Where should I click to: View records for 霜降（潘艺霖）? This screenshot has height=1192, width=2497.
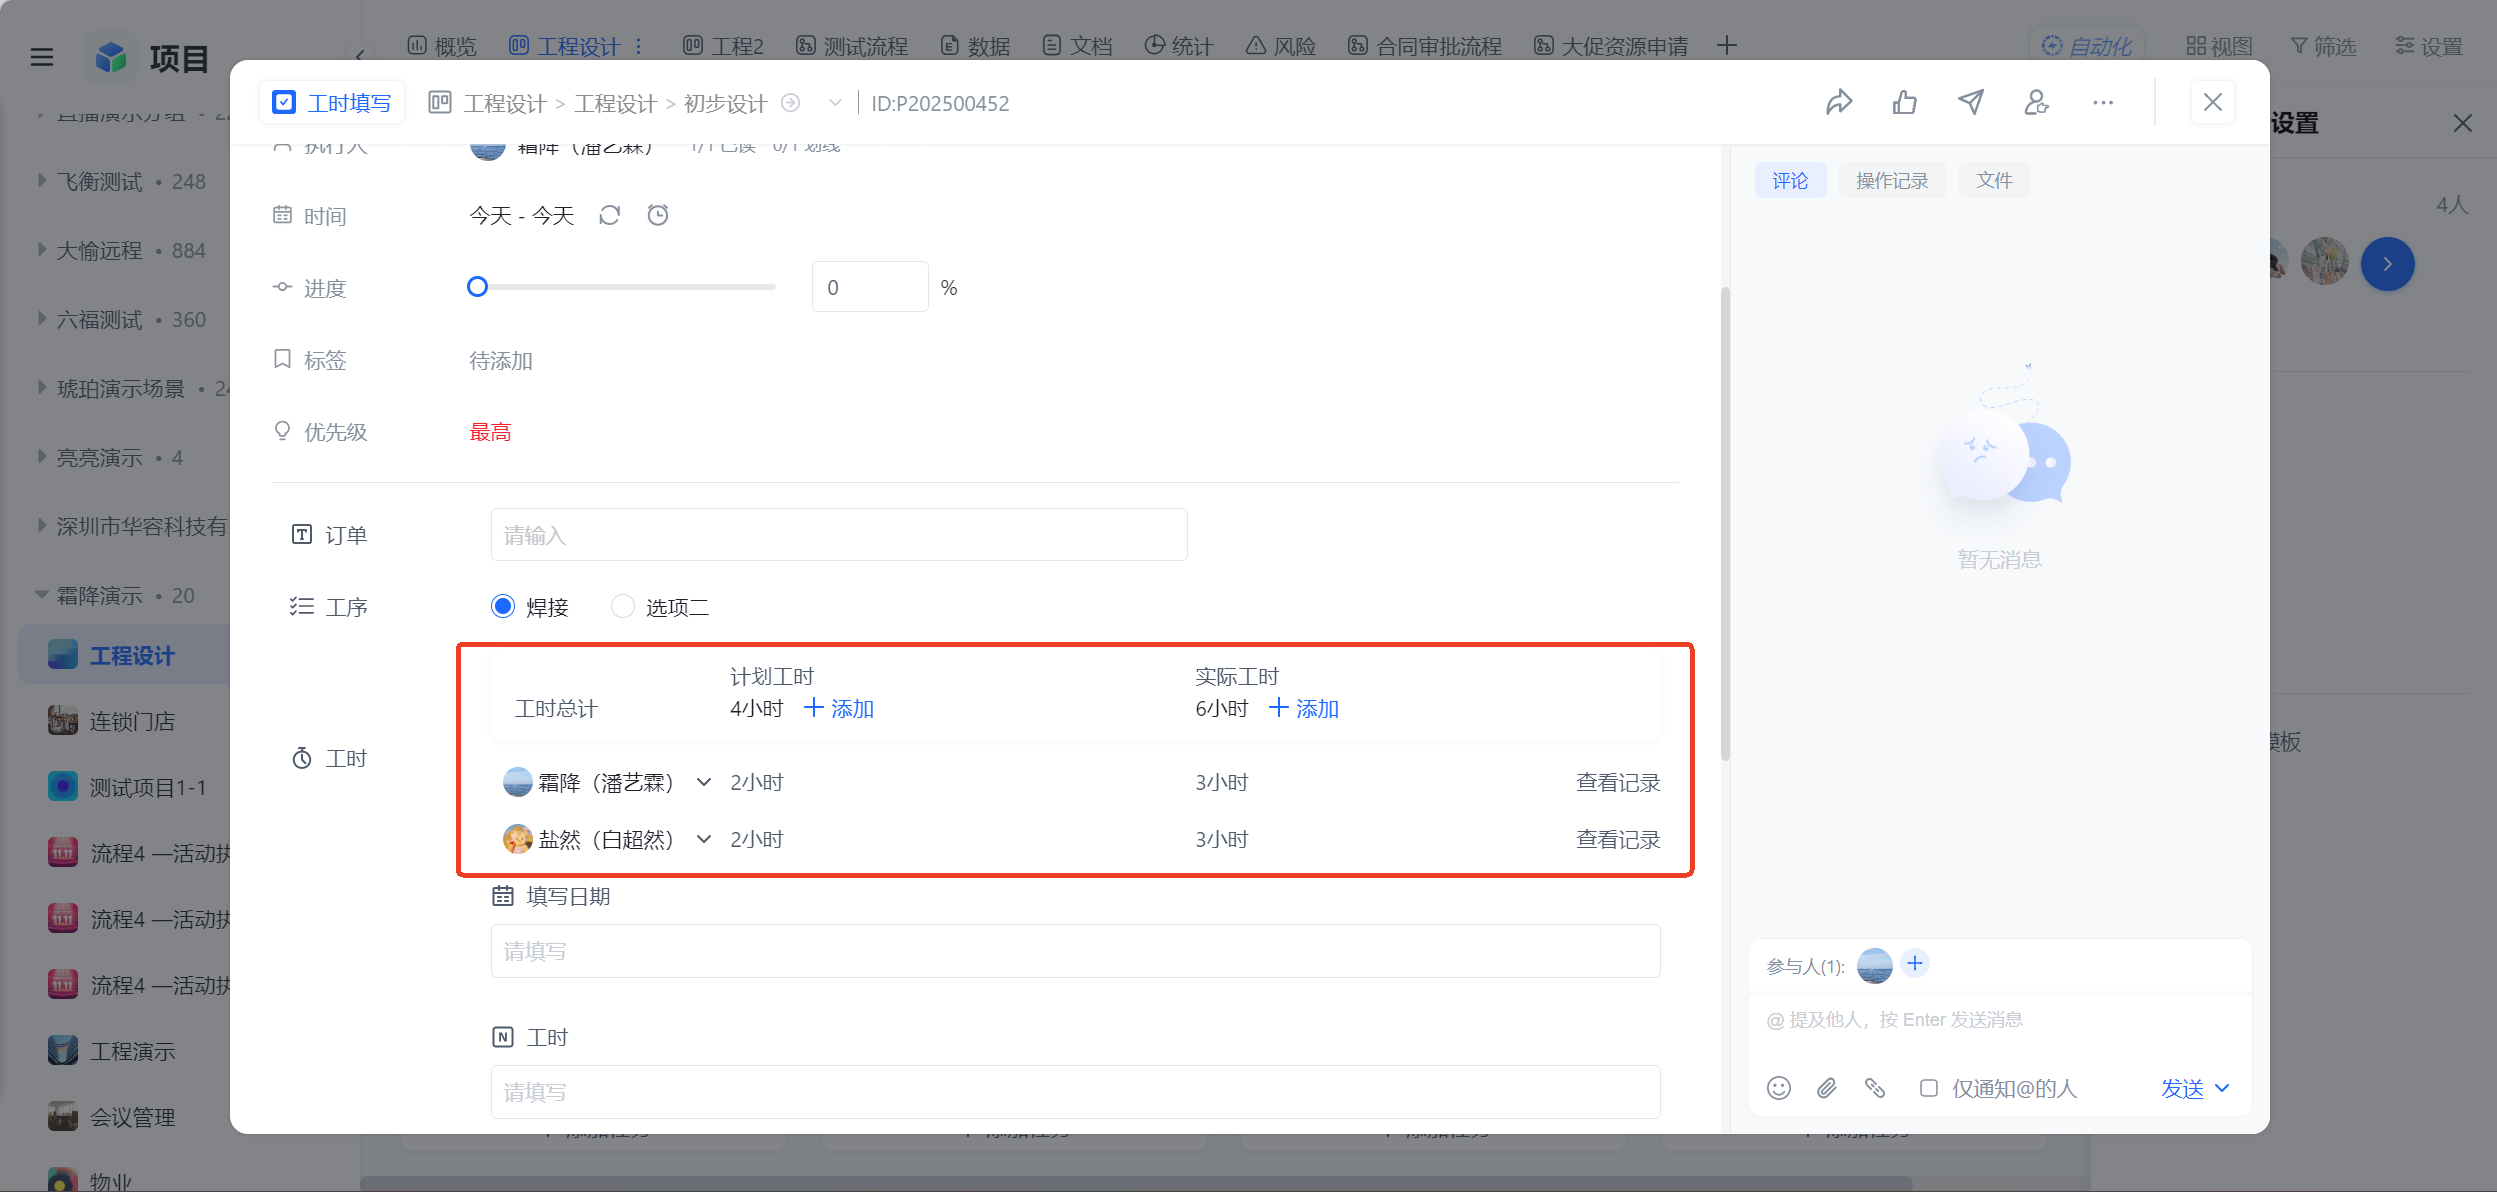point(1618,782)
